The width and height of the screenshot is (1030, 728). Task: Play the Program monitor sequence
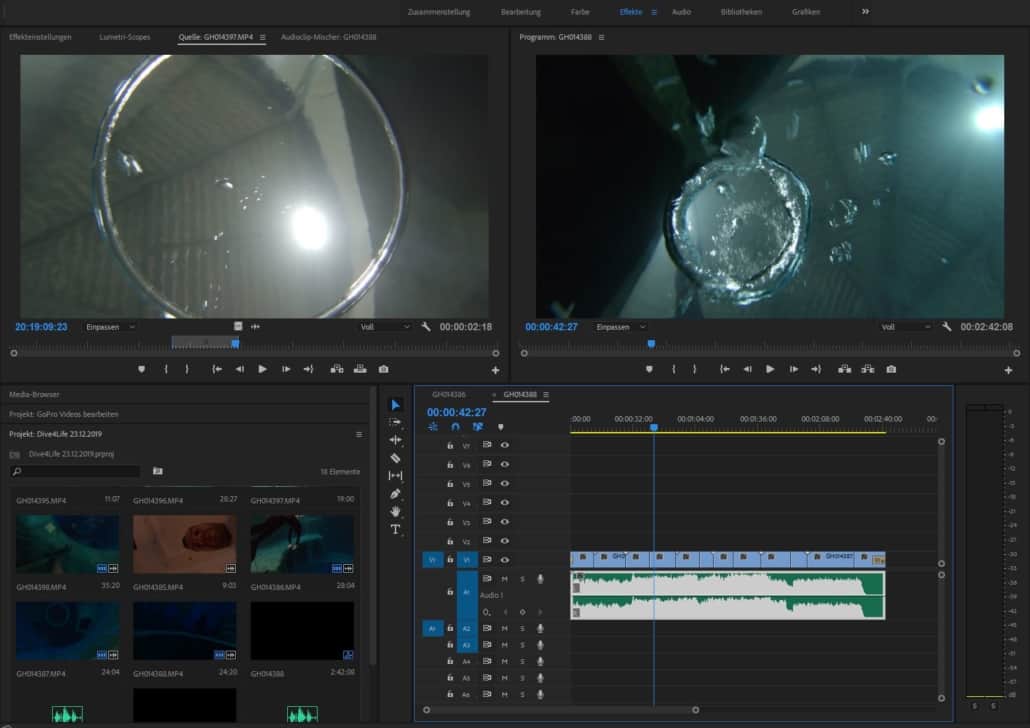tap(770, 369)
